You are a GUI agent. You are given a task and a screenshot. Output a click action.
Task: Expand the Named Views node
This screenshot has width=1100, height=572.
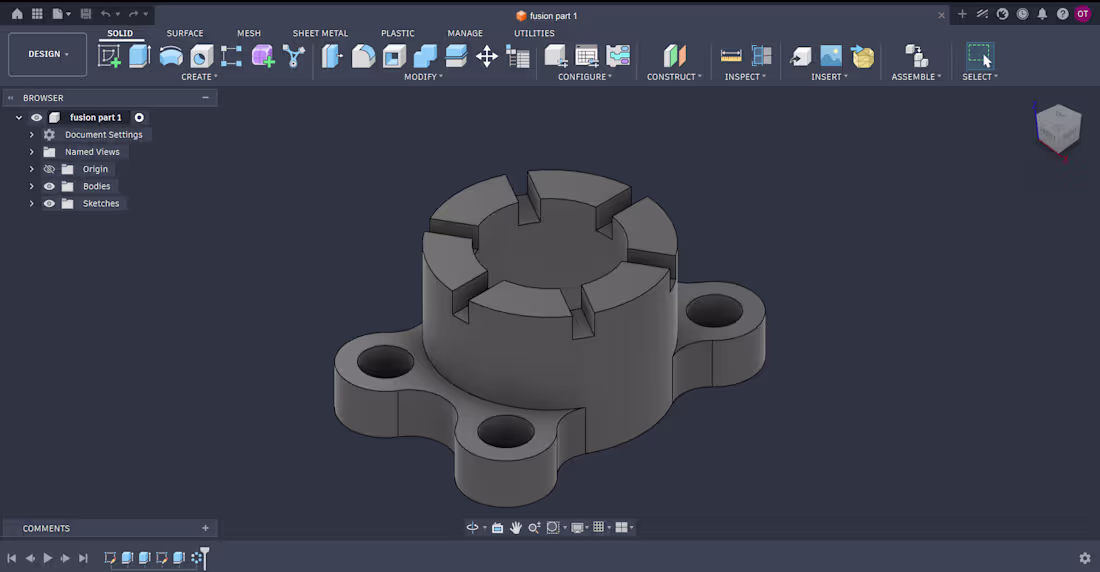click(32, 152)
